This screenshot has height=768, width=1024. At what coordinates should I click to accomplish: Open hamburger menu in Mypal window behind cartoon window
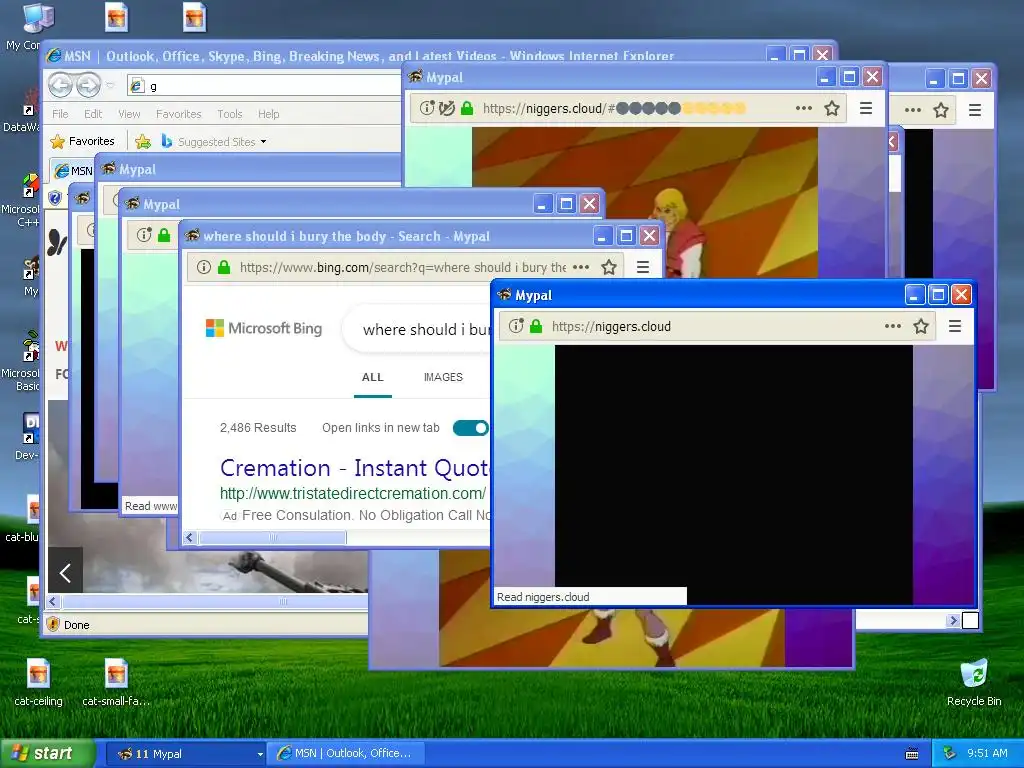(x=975, y=110)
